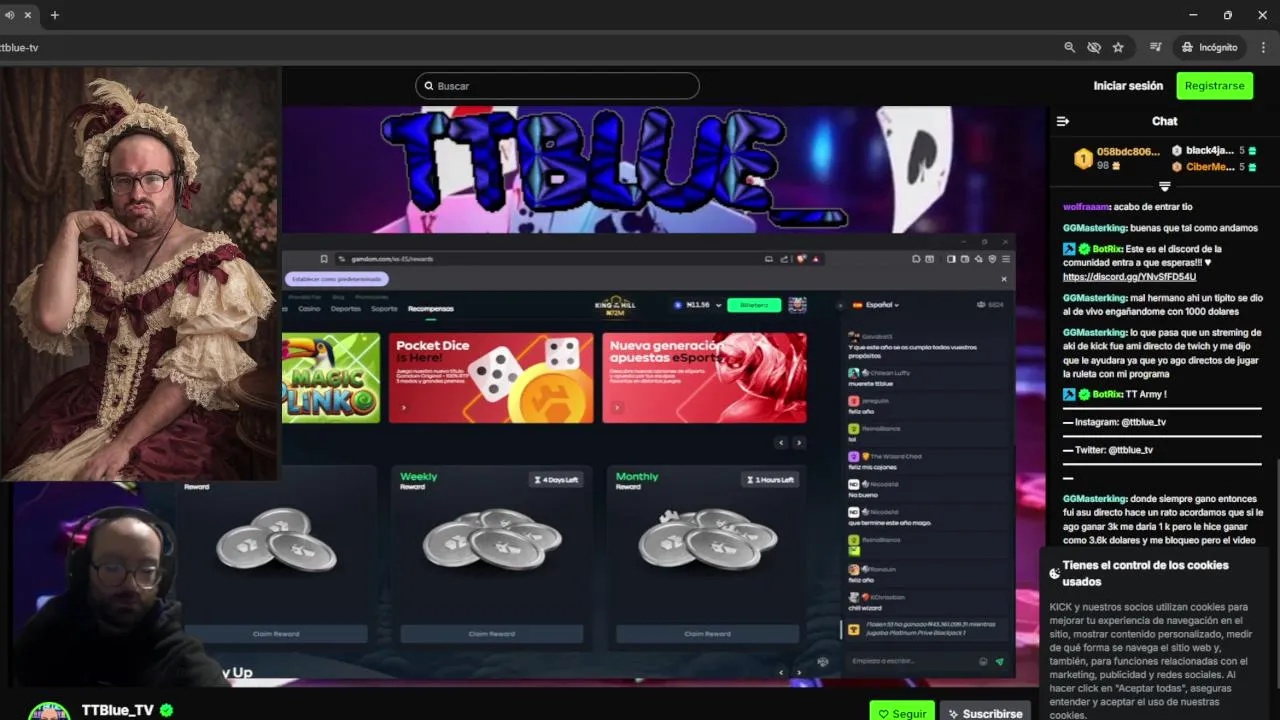The width and height of the screenshot is (1280, 720).
Task: Click carousel next arrow under banners
Action: click(798, 443)
